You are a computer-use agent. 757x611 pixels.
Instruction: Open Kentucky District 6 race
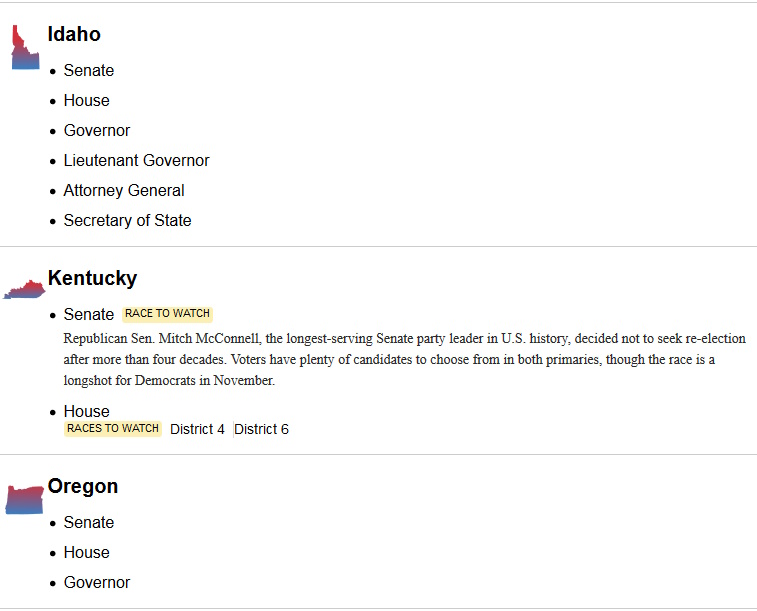pyautogui.click(x=262, y=429)
